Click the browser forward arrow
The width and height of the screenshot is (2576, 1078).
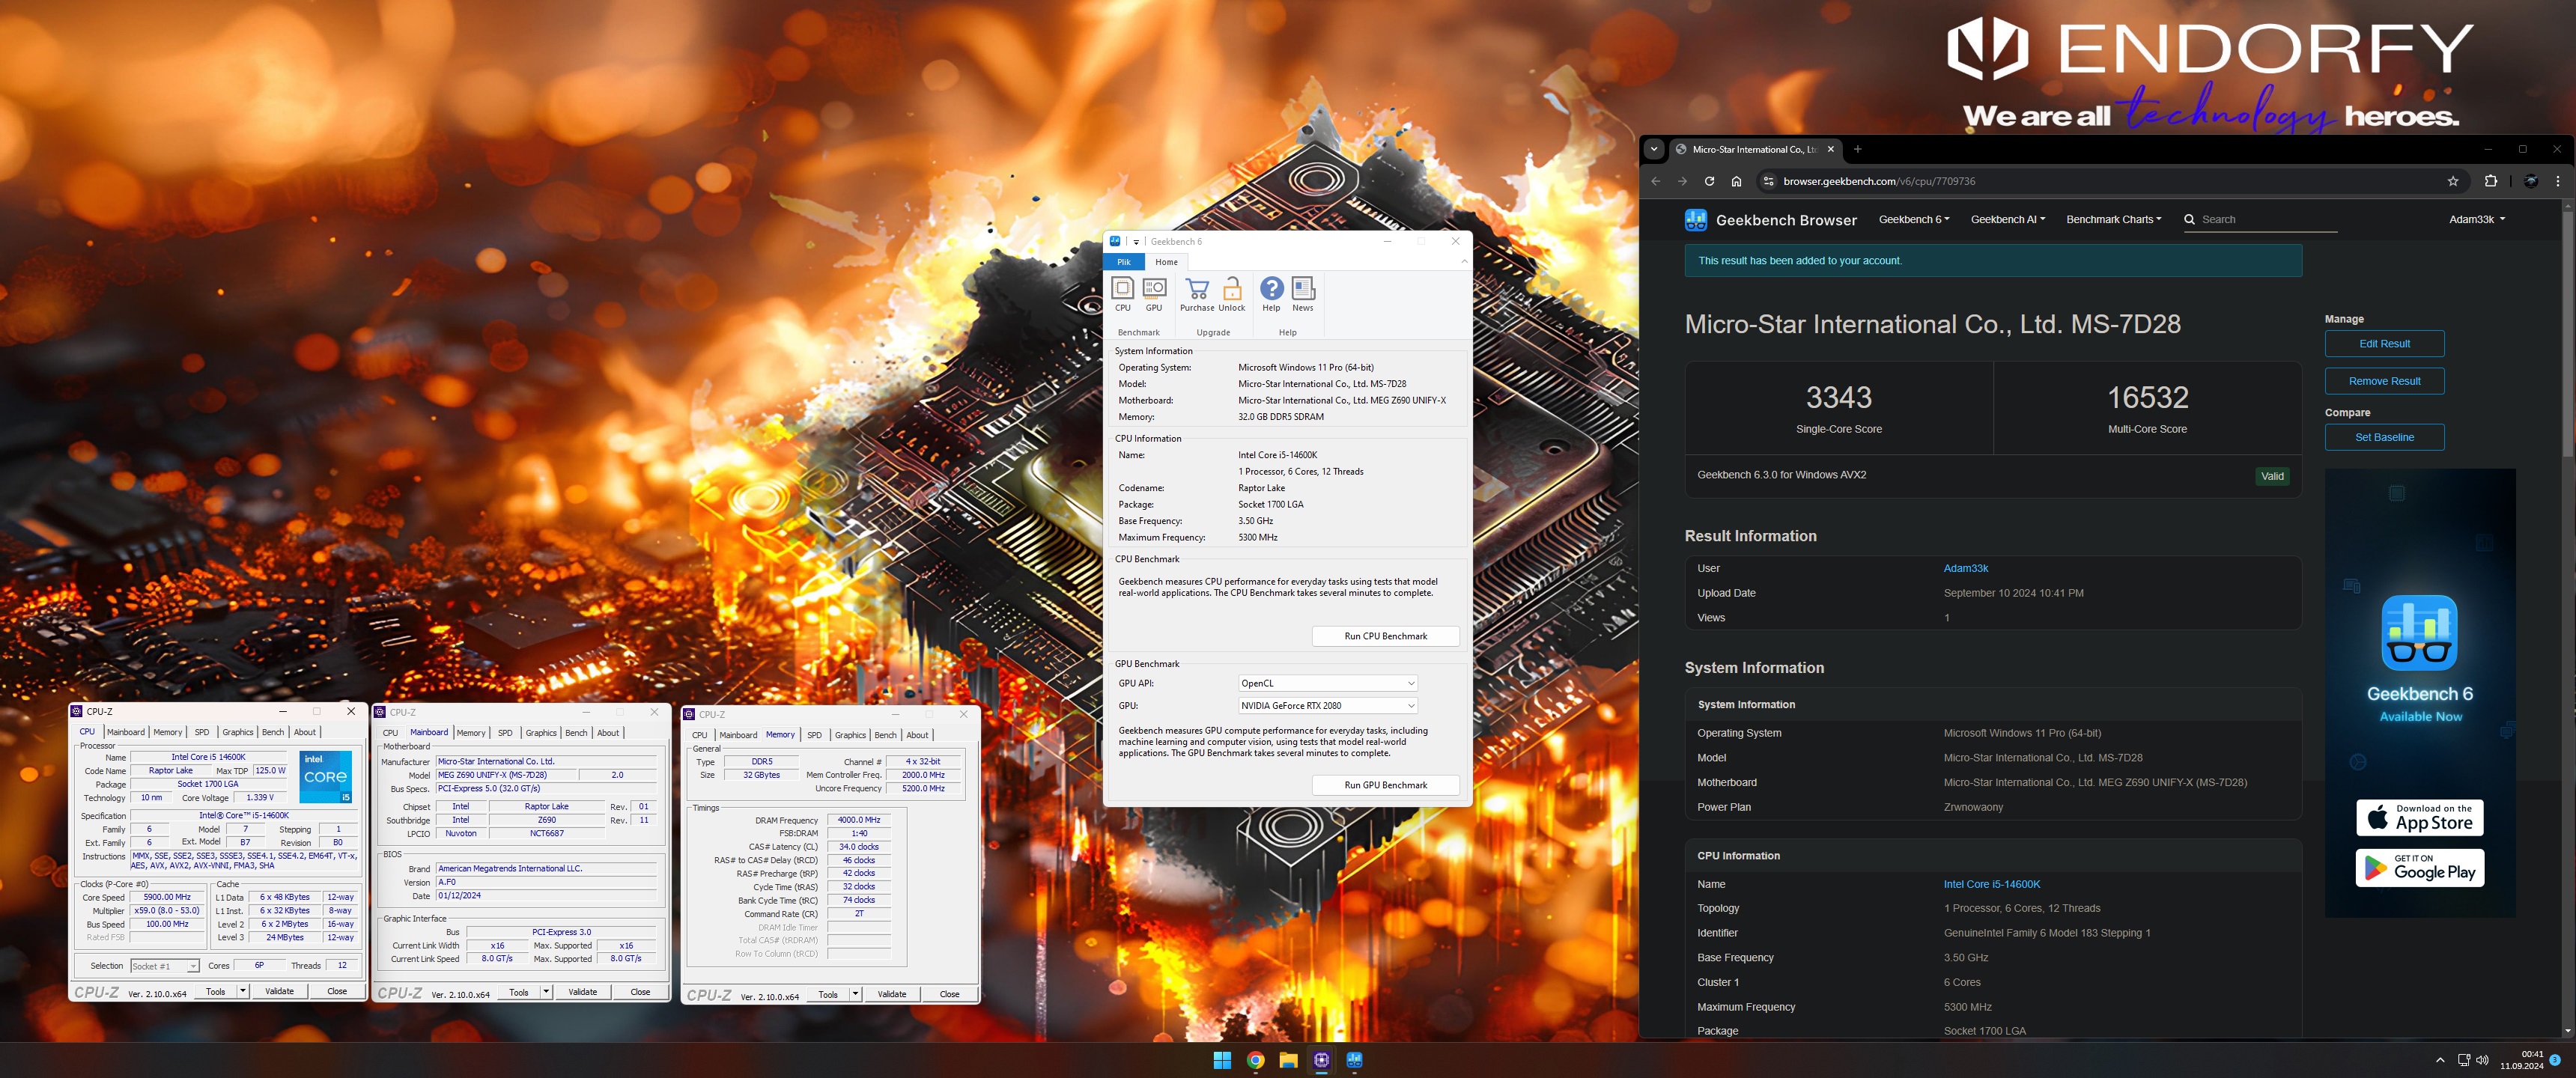point(1682,181)
